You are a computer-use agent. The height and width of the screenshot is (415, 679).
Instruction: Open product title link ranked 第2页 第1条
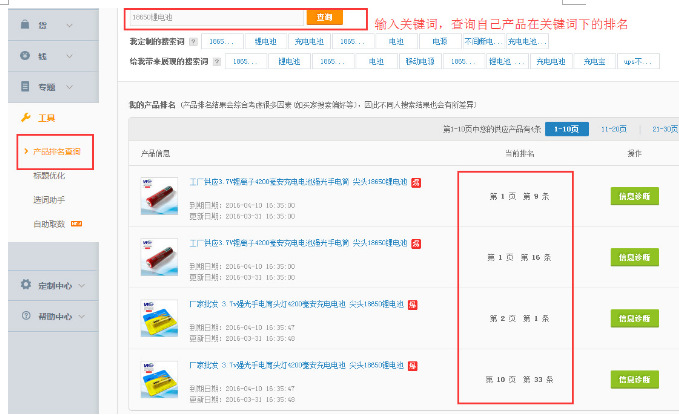[x=297, y=304]
